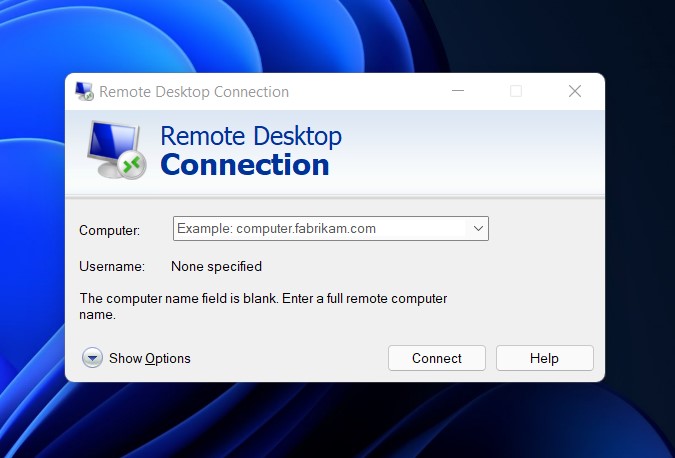Click into the Computer name field

[331, 229]
